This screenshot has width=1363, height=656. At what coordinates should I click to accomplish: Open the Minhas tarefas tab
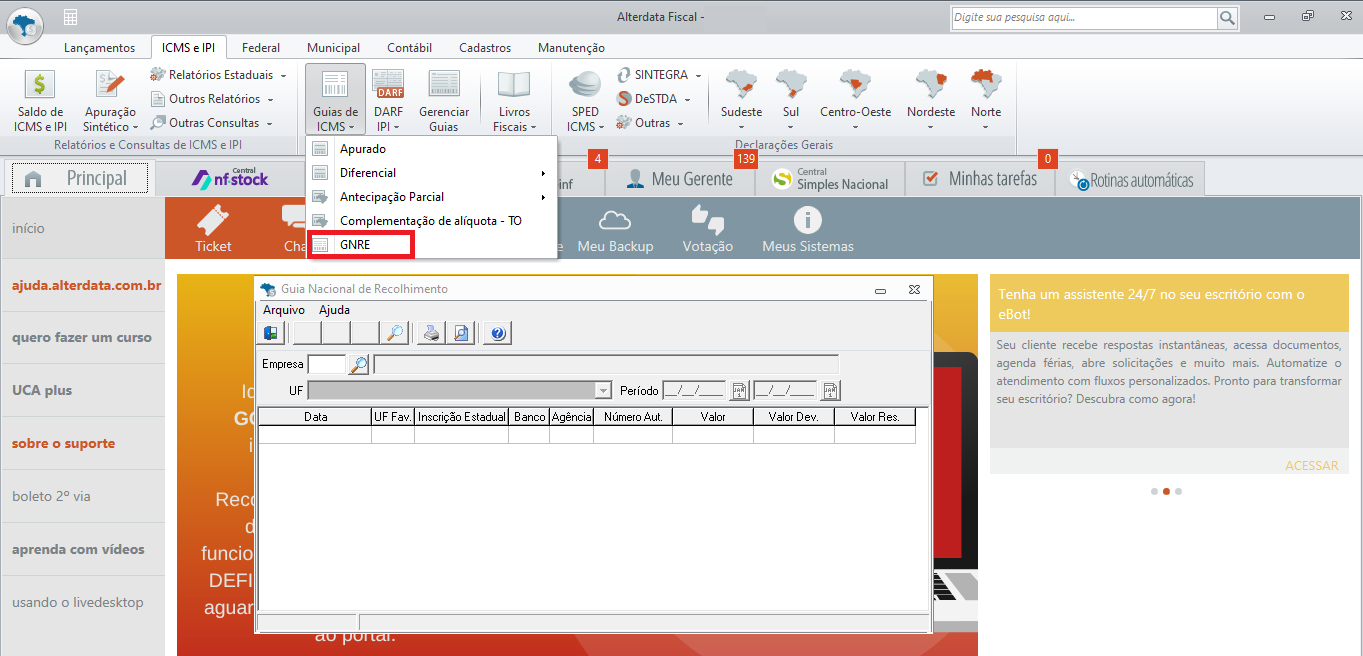click(979, 179)
